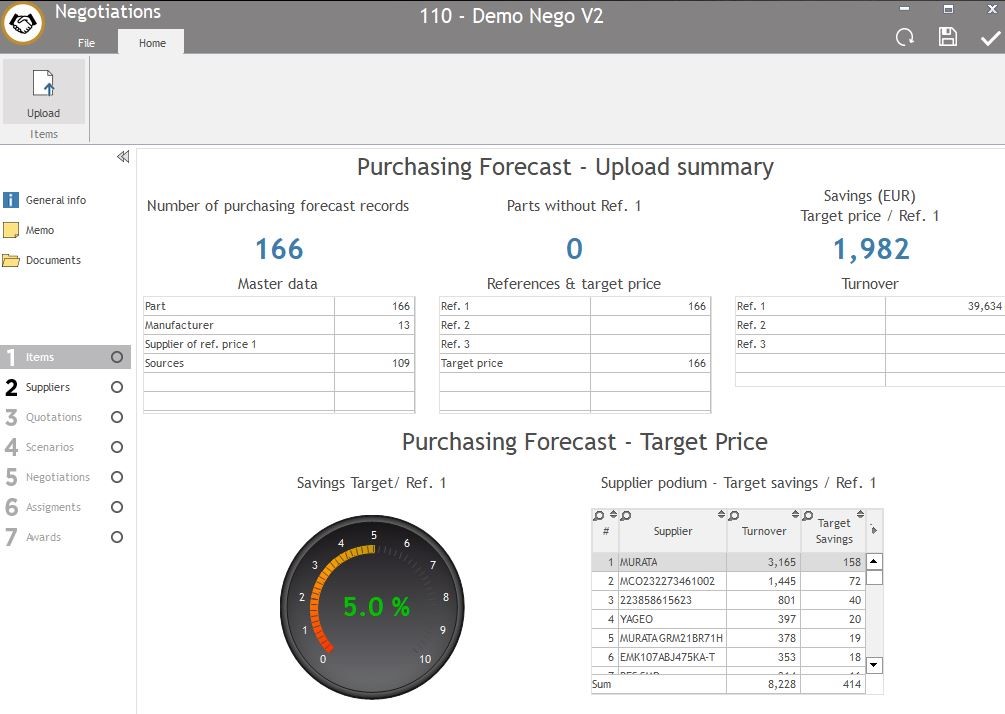Click the handshake application logo
The height and width of the screenshot is (714, 1005).
[23, 22]
